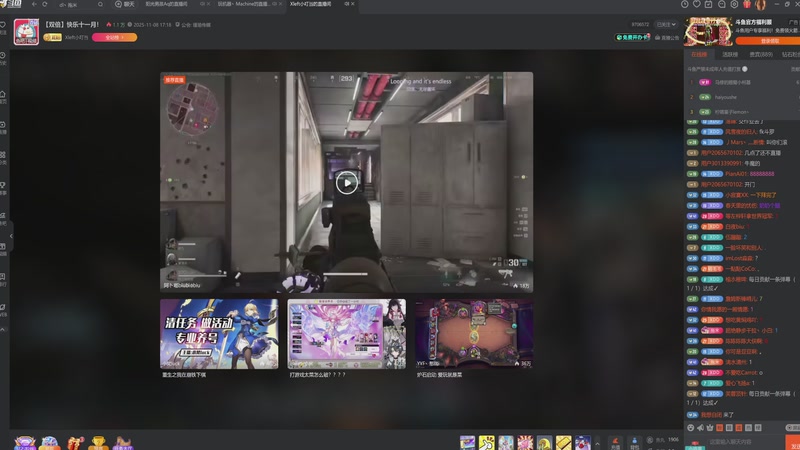Click the home icon in the left sidebar
Screen dimensions: 800x450
pos(3,94)
